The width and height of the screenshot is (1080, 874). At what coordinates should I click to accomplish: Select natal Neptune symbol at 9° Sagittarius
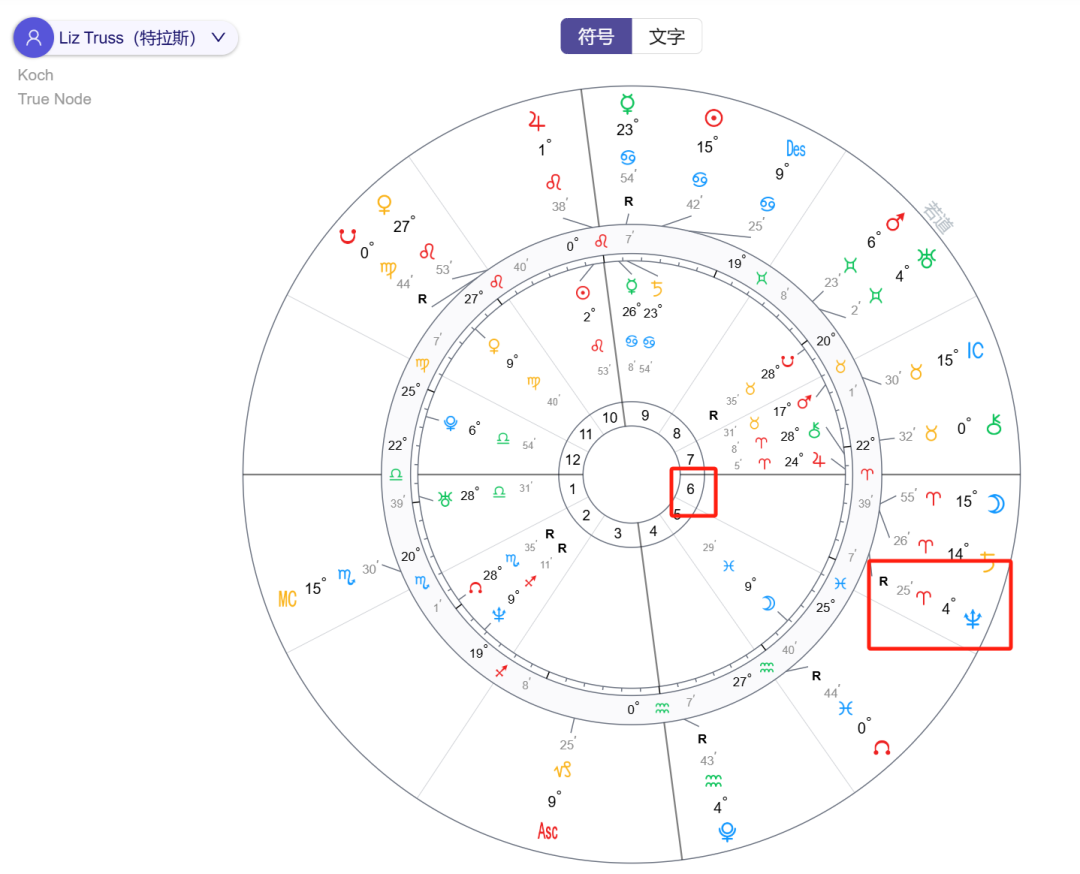[x=499, y=615]
